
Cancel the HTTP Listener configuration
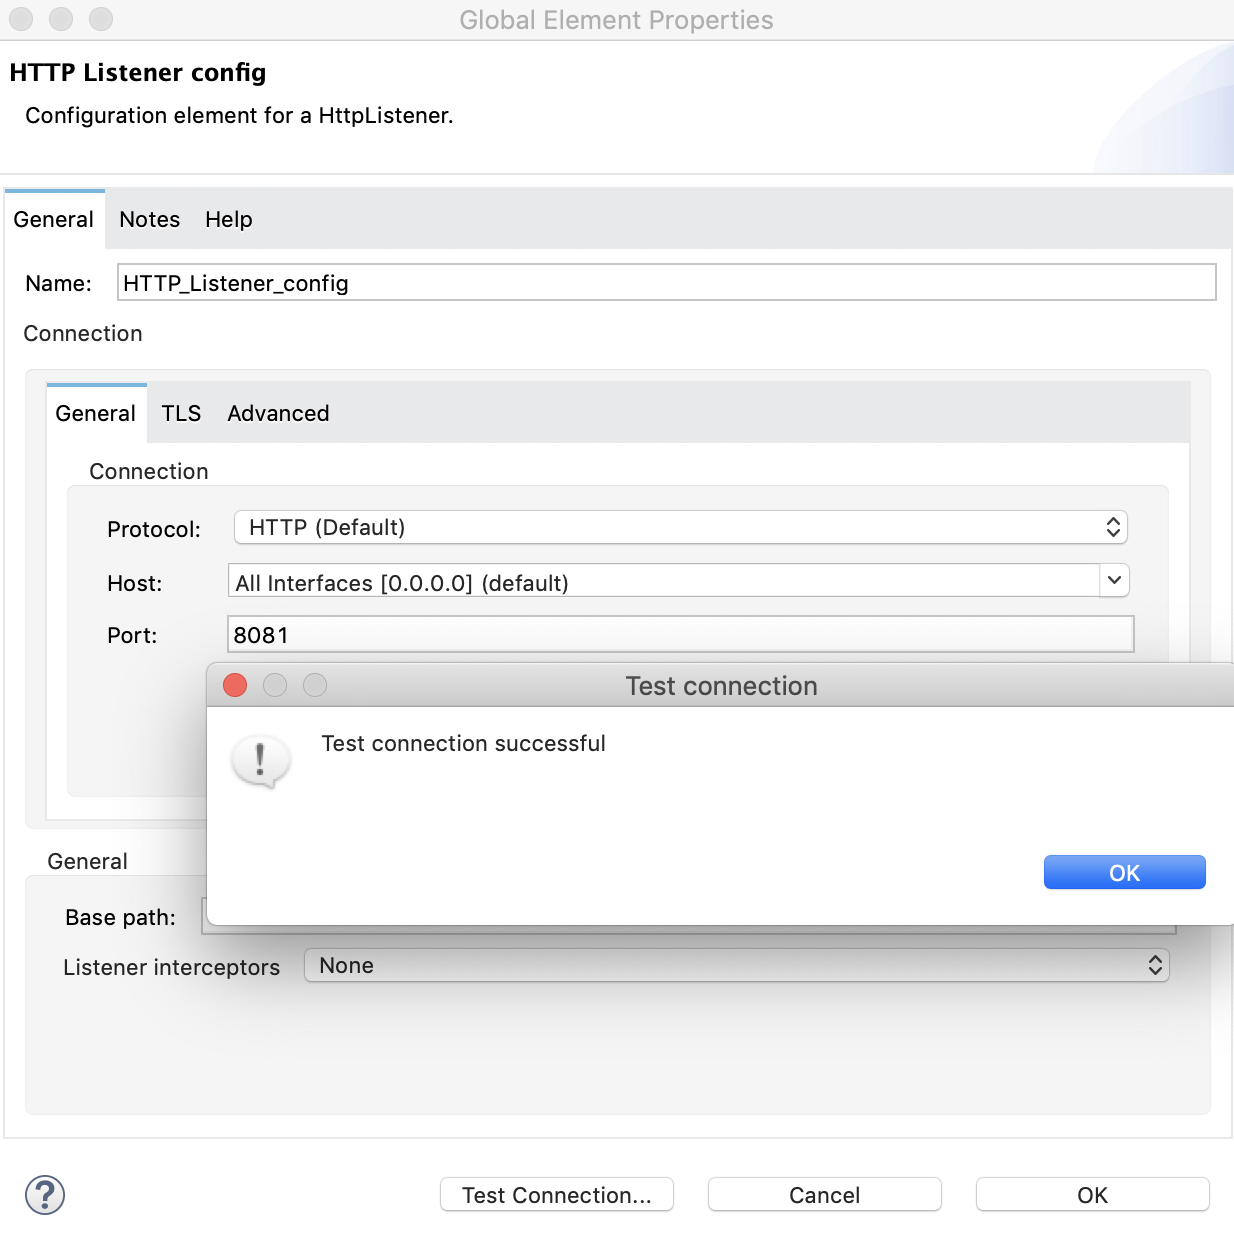point(823,1194)
